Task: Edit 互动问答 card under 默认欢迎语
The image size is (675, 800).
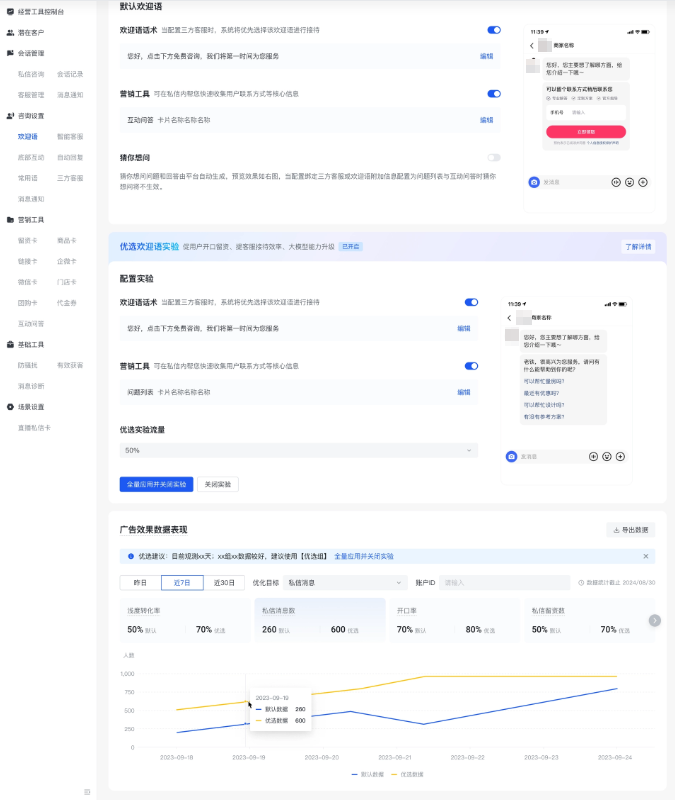Action: [x=487, y=120]
